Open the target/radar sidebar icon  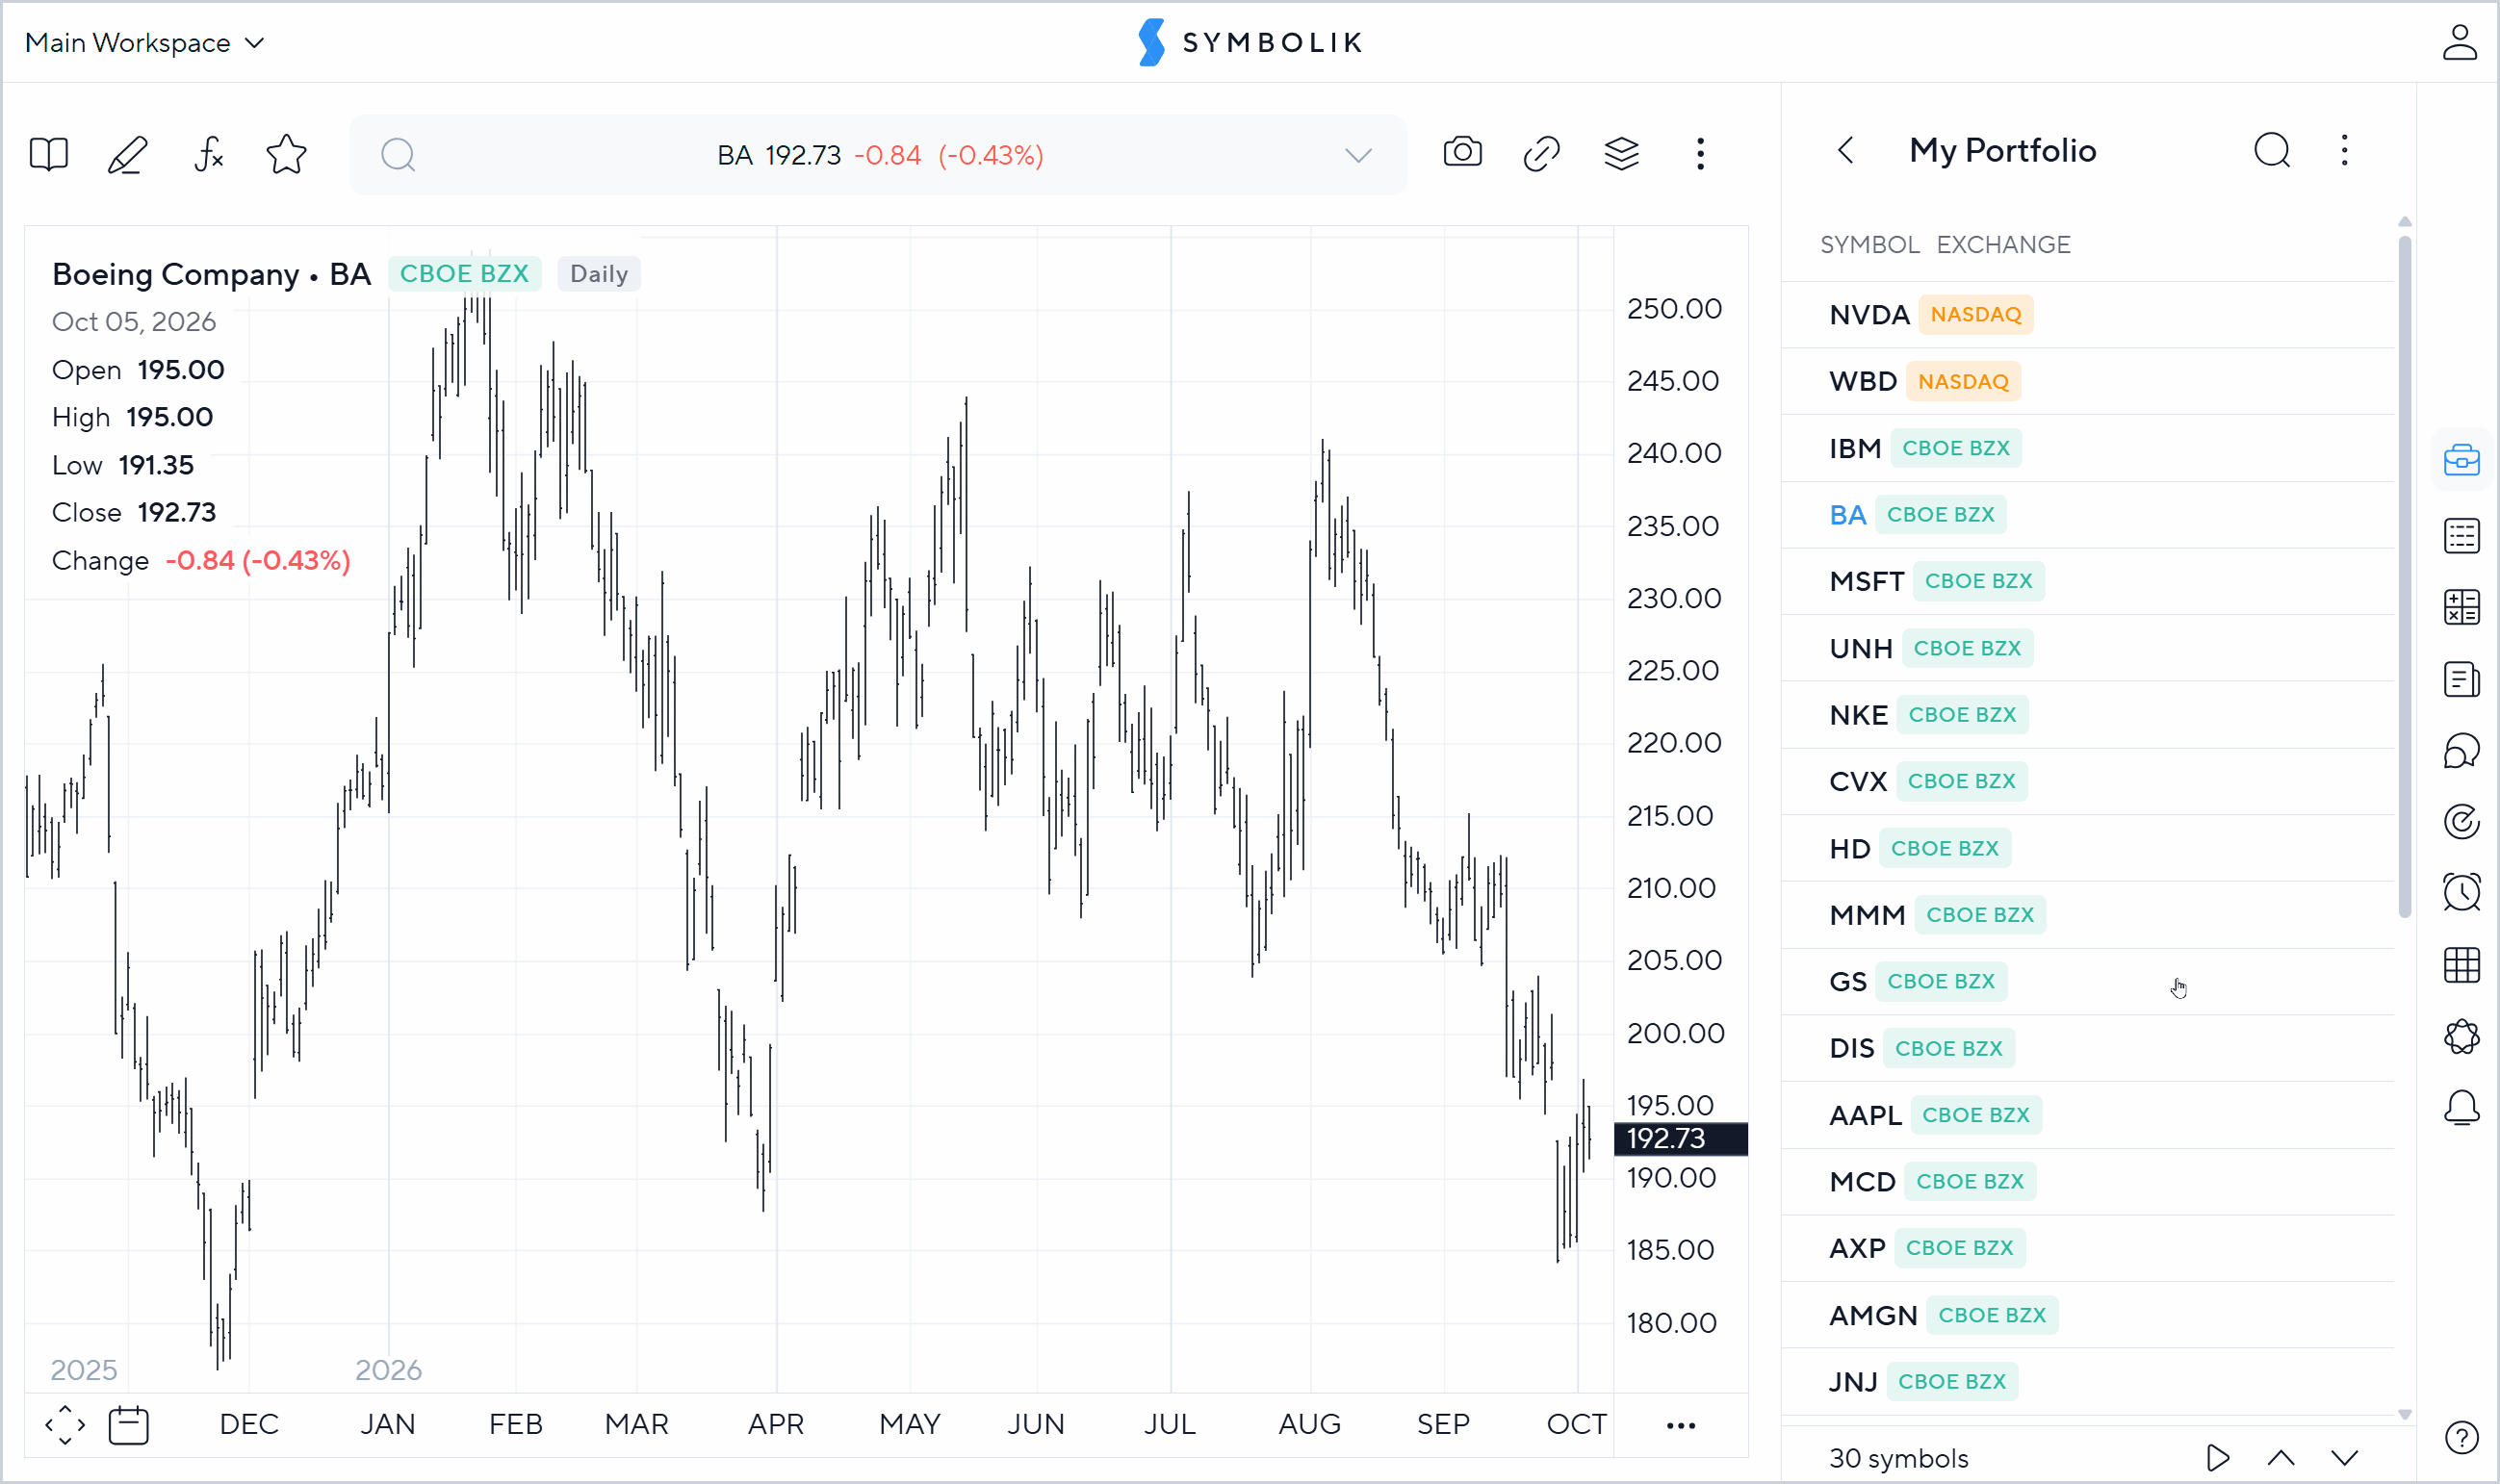(x=2461, y=821)
